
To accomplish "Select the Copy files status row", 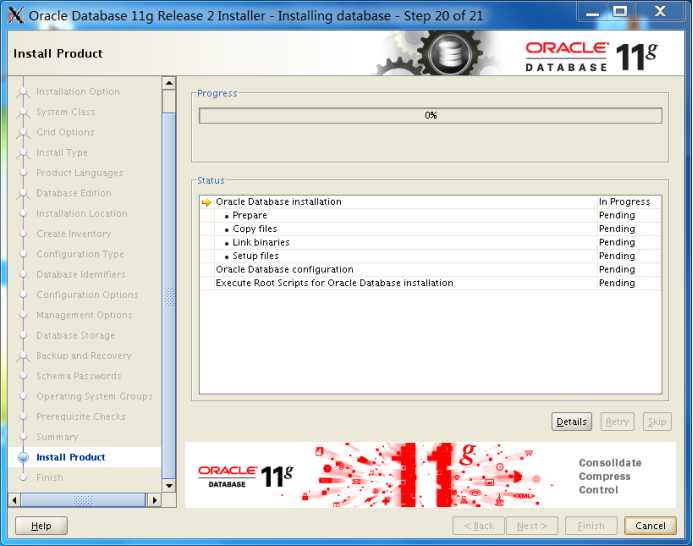I will pos(430,229).
